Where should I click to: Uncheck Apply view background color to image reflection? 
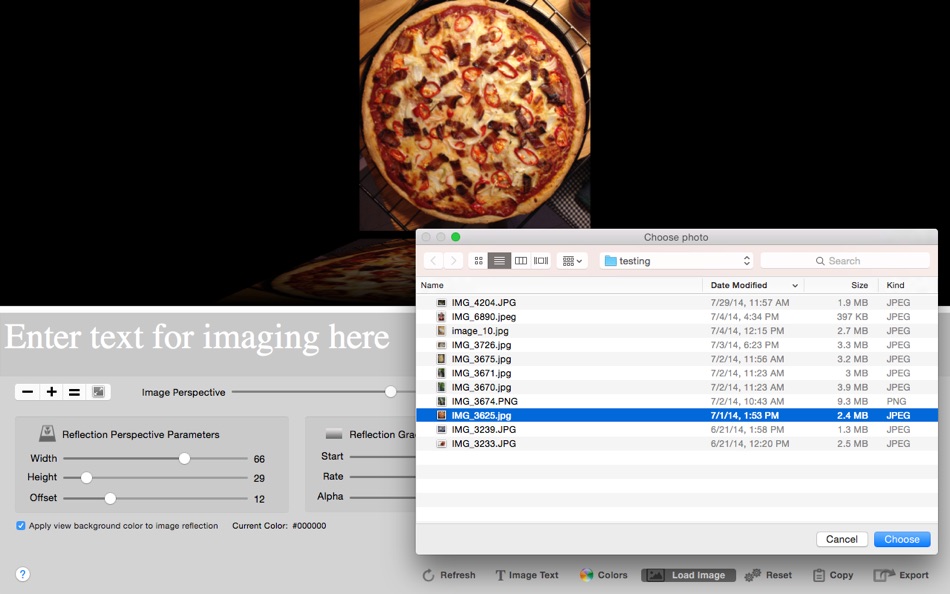[x=20, y=525]
